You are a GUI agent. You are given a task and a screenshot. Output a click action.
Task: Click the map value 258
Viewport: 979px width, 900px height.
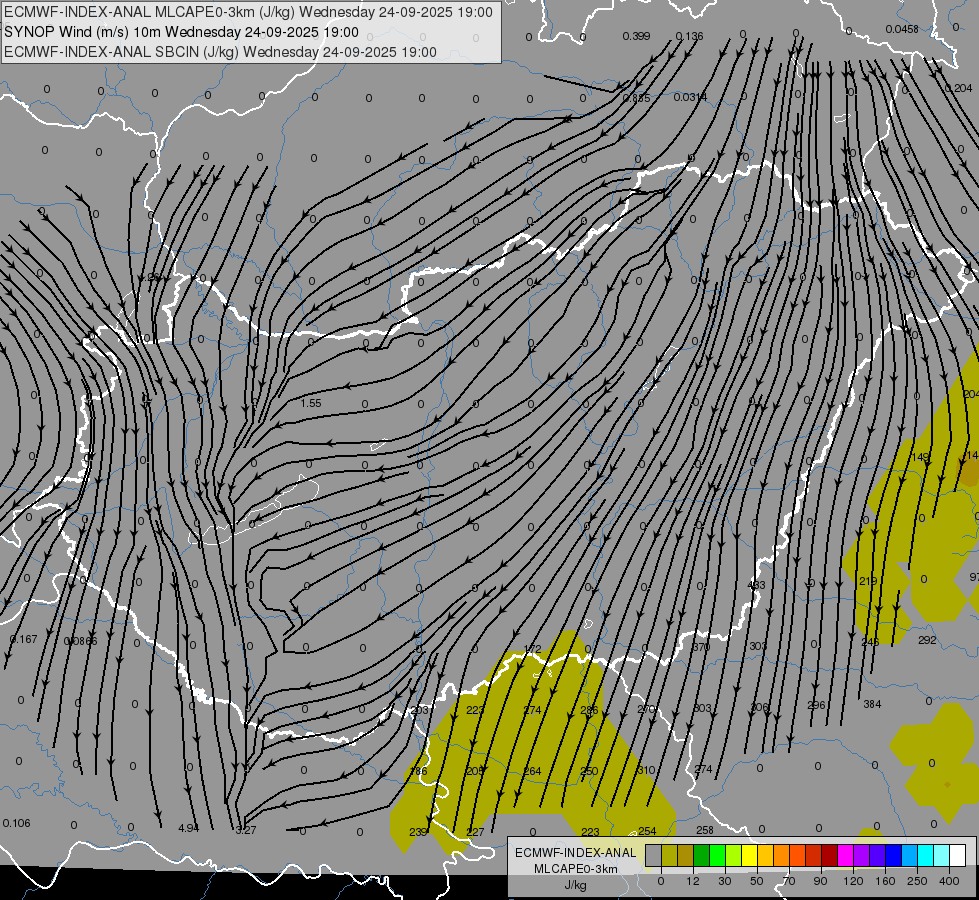click(x=704, y=830)
